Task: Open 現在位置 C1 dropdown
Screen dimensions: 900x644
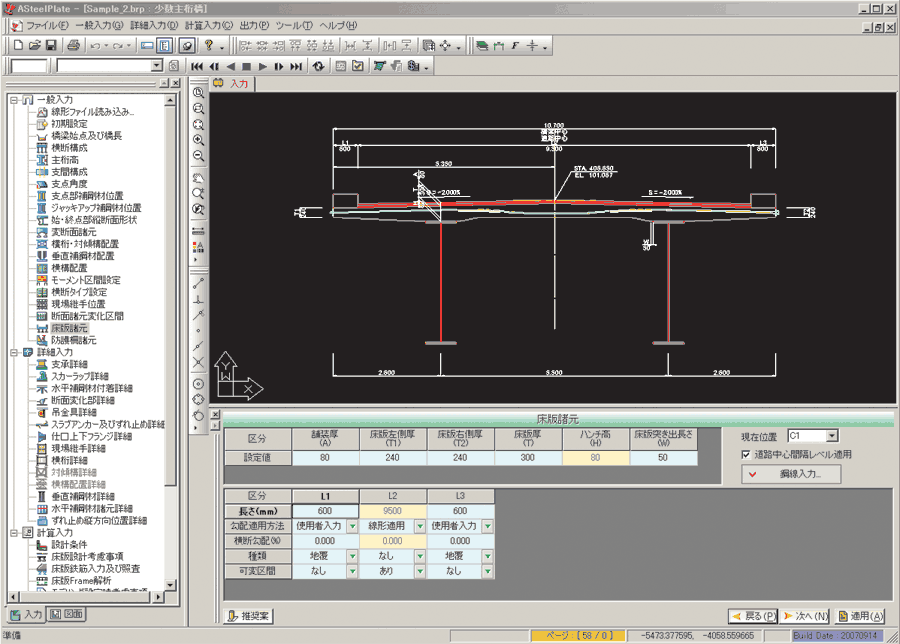Action: tap(832, 436)
